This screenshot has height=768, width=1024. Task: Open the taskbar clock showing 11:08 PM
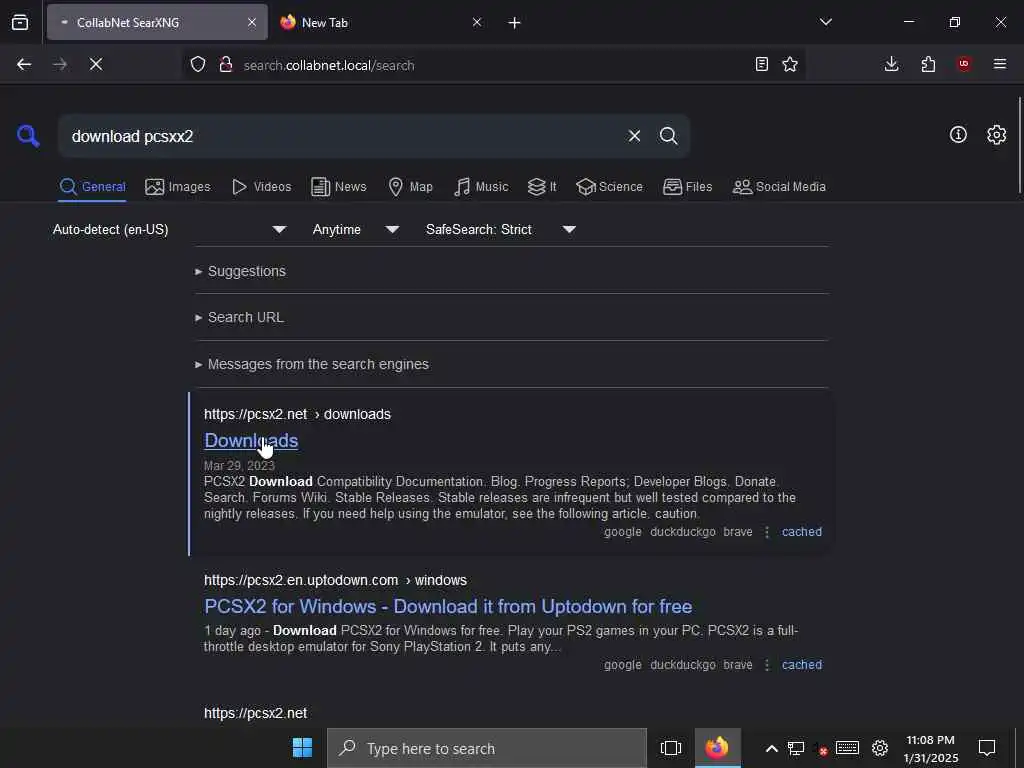pyautogui.click(x=931, y=749)
